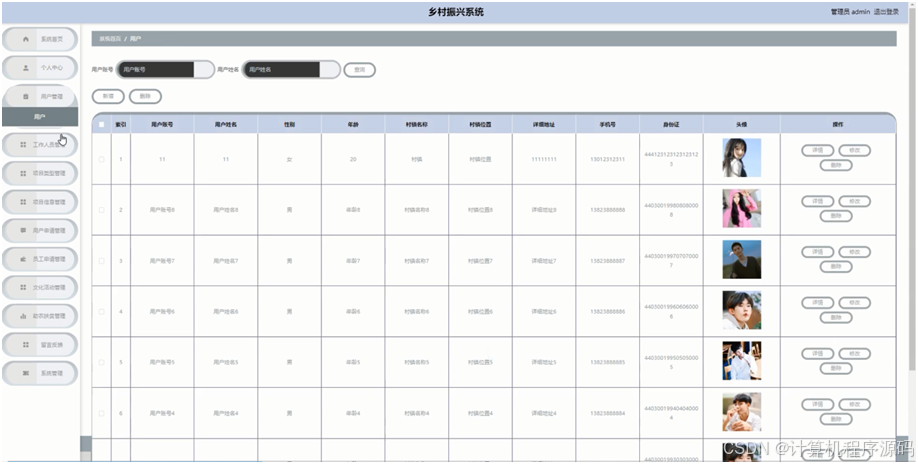Expand the 用户申请管理 menu

coord(40,231)
